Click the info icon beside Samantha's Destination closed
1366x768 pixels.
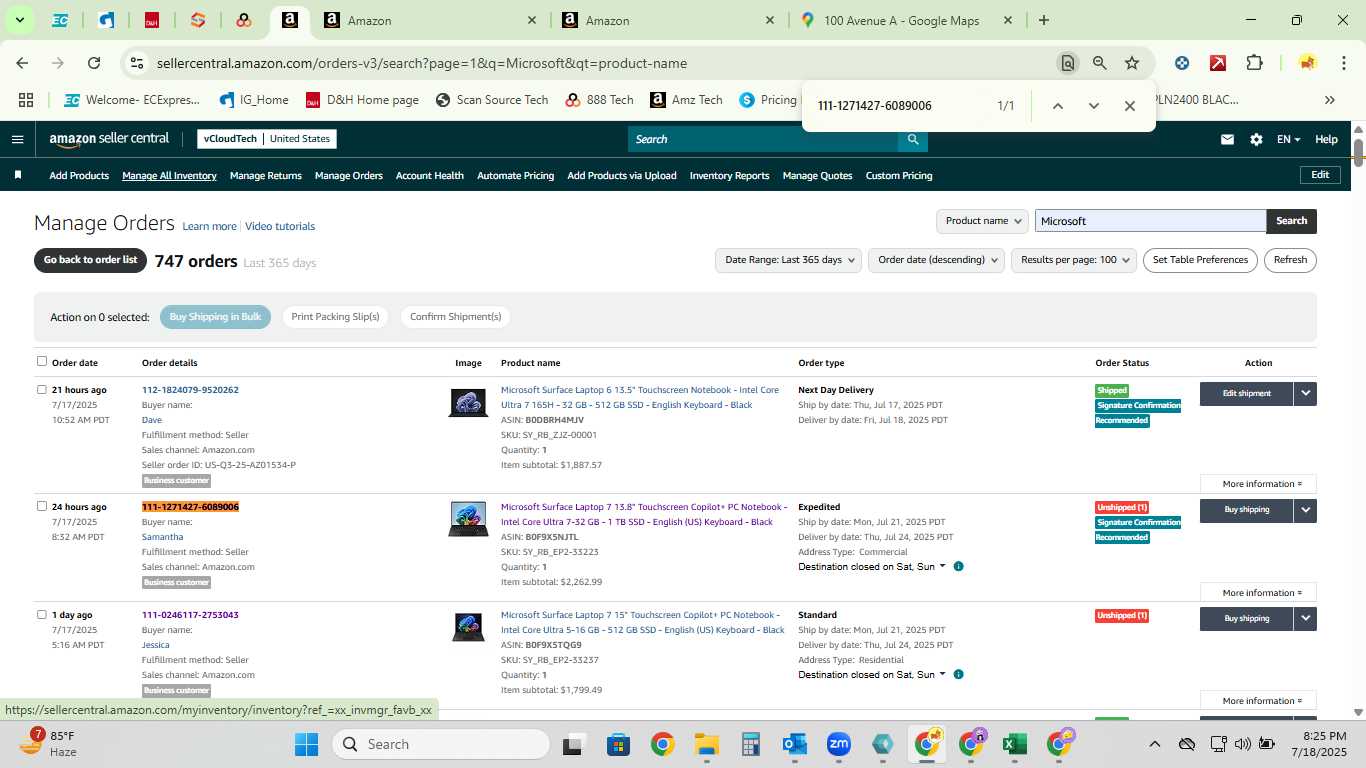pyautogui.click(x=958, y=566)
